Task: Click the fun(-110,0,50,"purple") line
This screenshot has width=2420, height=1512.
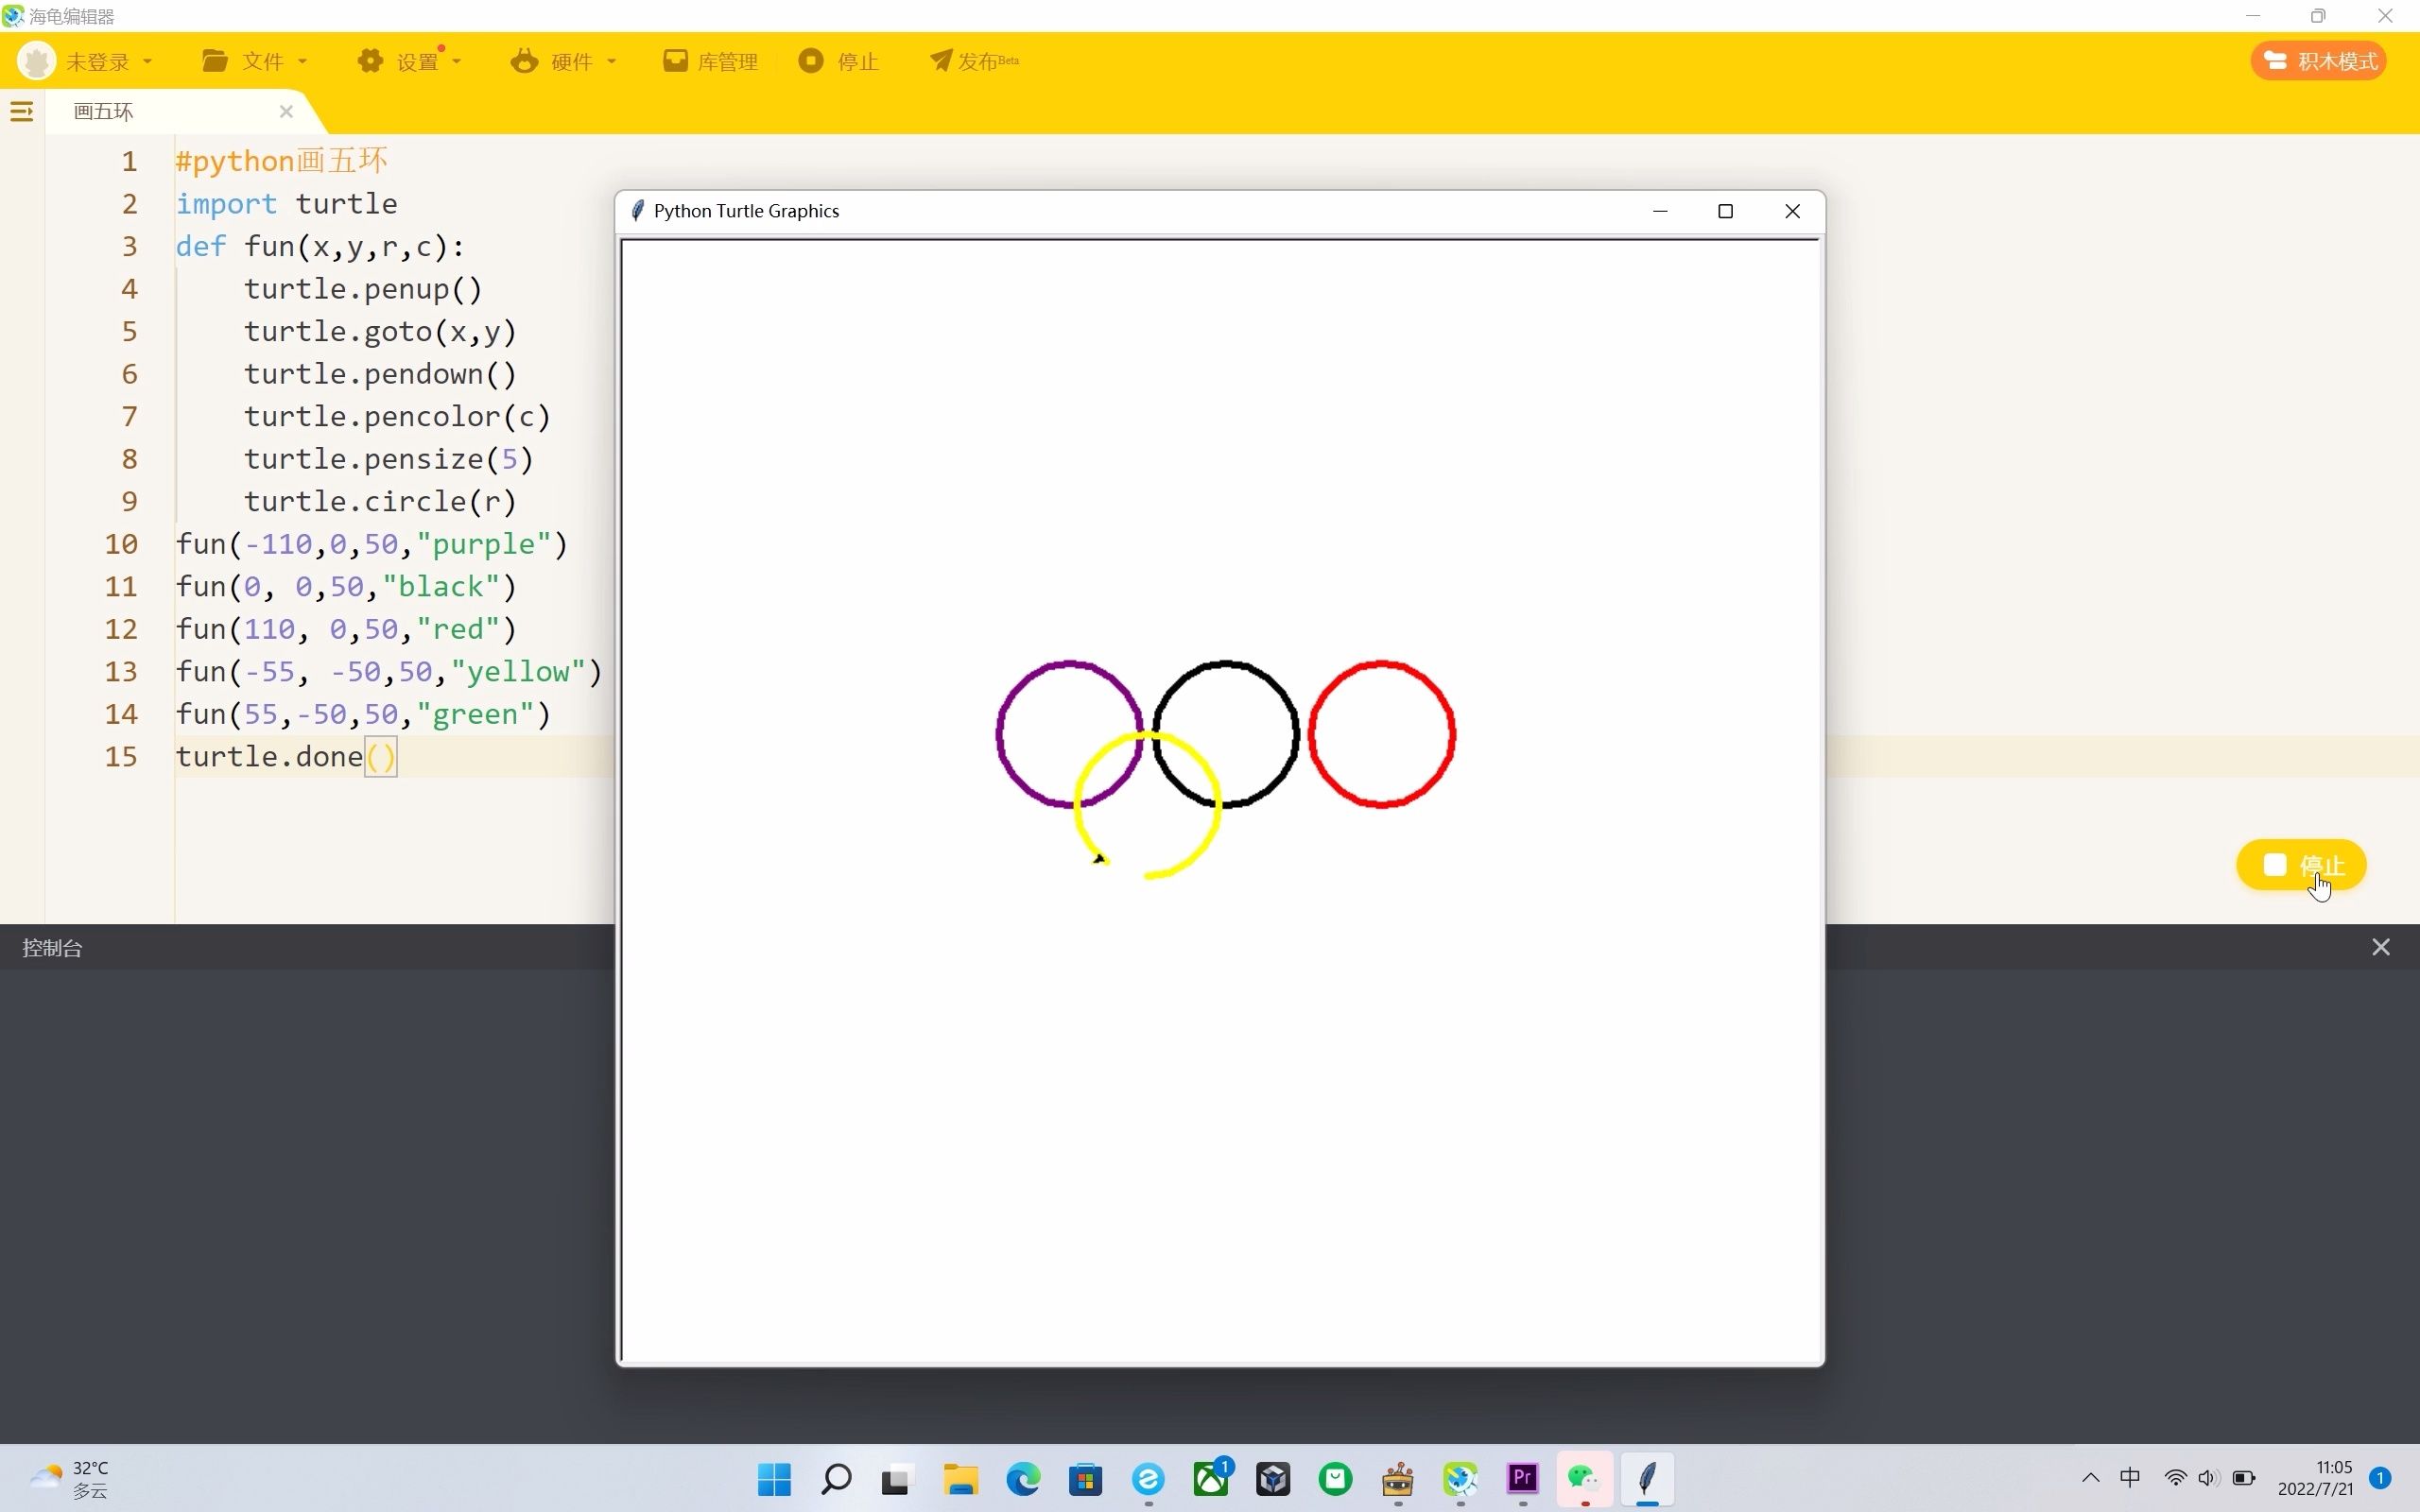Action: pos(371,544)
